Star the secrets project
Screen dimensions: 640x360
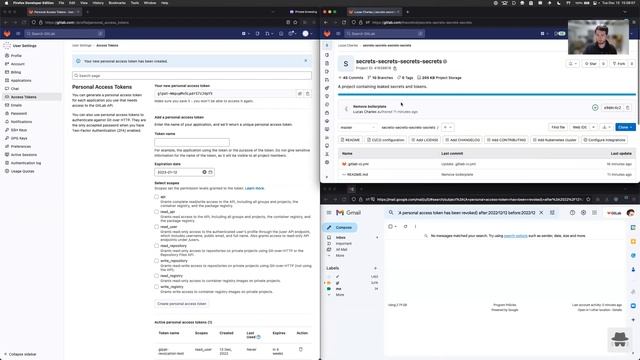click(591, 64)
